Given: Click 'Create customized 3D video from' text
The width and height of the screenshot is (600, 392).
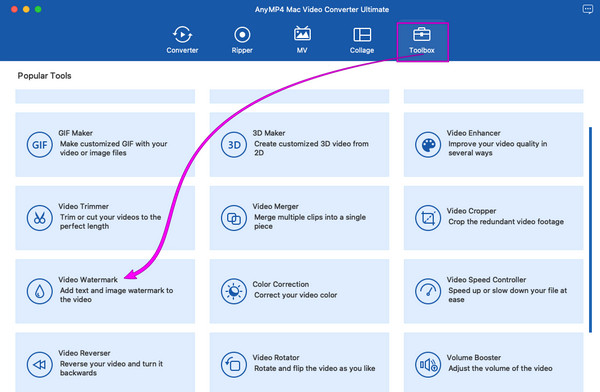Looking at the screenshot, I should coord(311,144).
